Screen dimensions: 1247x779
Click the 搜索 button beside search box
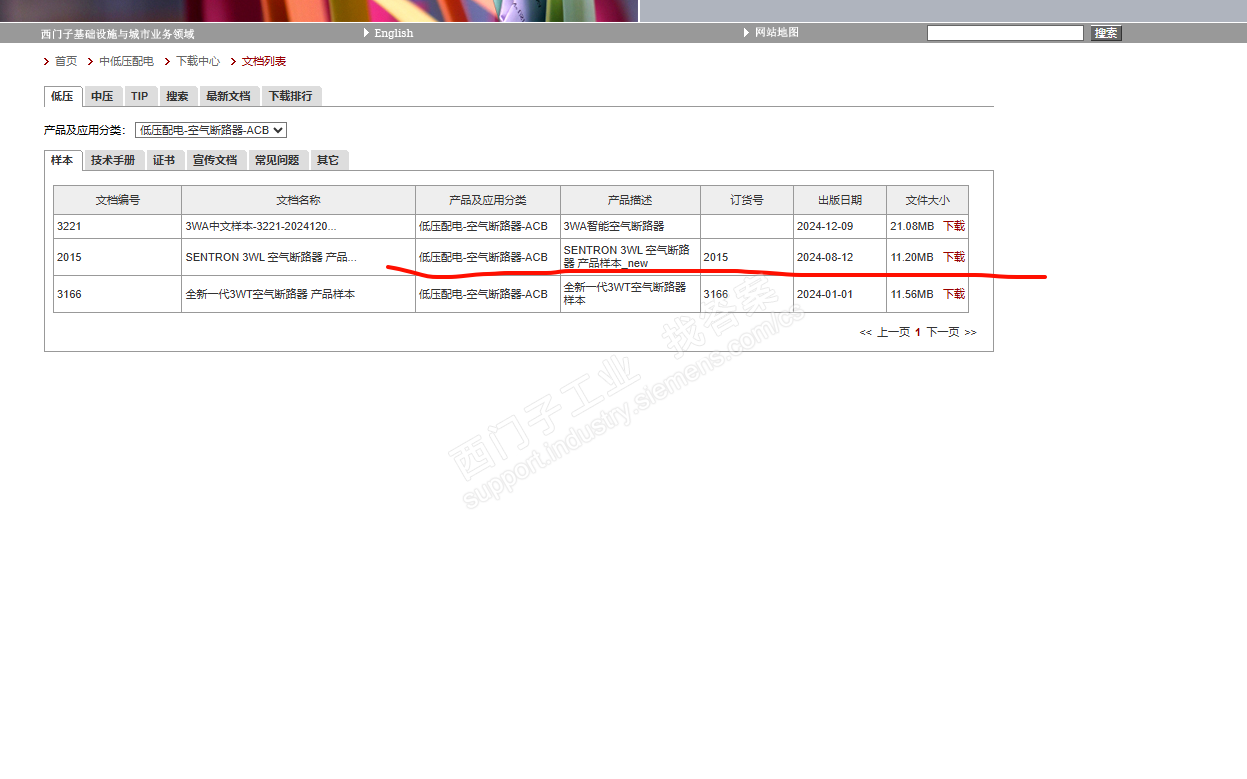pyautogui.click(x=1106, y=33)
